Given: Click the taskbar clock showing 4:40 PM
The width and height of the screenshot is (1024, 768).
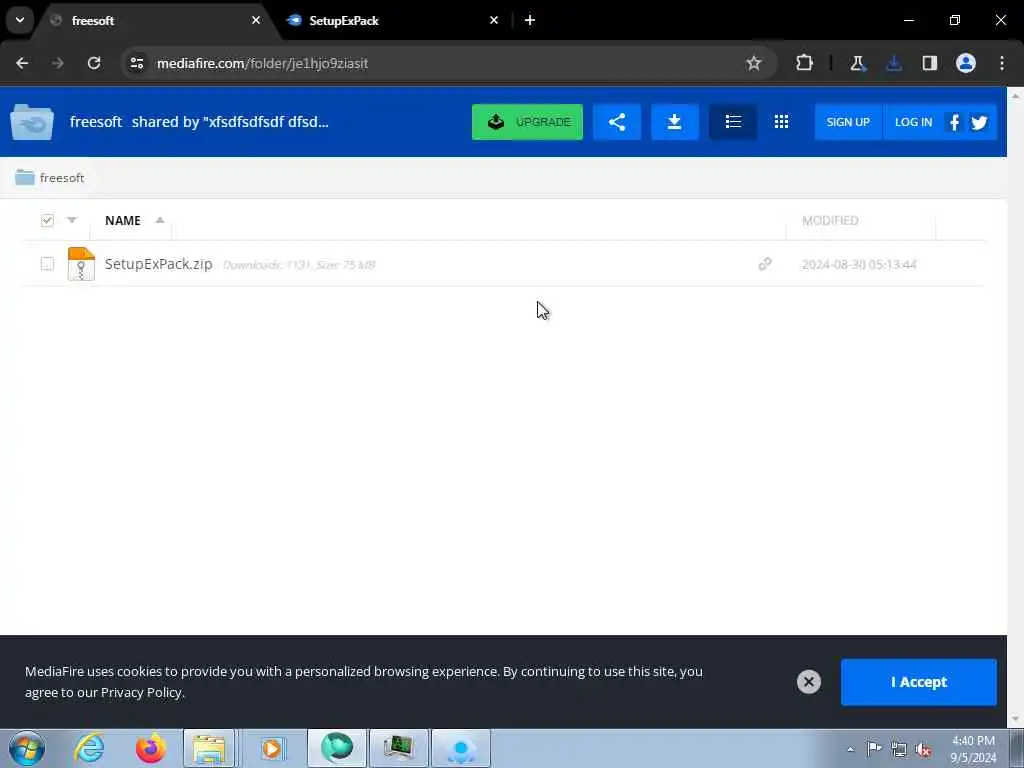Looking at the screenshot, I should (x=973, y=741).
